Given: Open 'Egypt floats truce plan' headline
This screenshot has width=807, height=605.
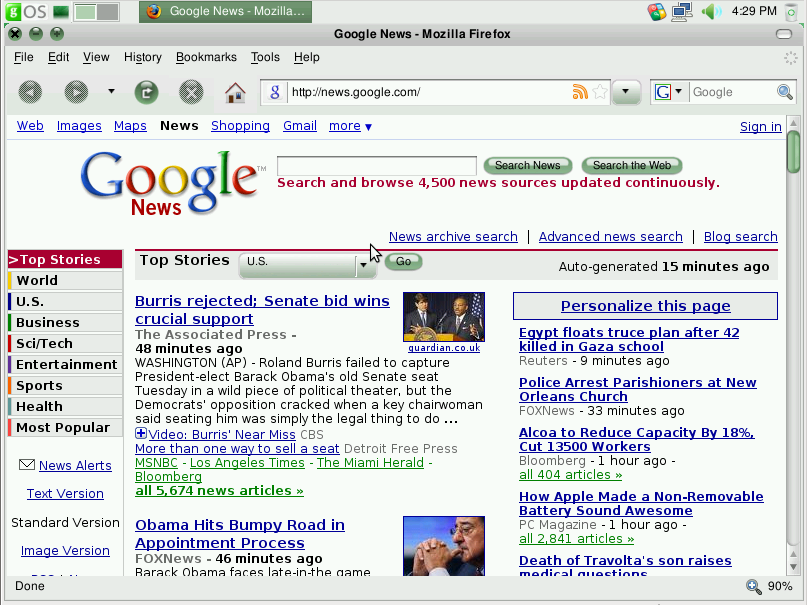Looking at the screenshot, I should pos(629,340).
